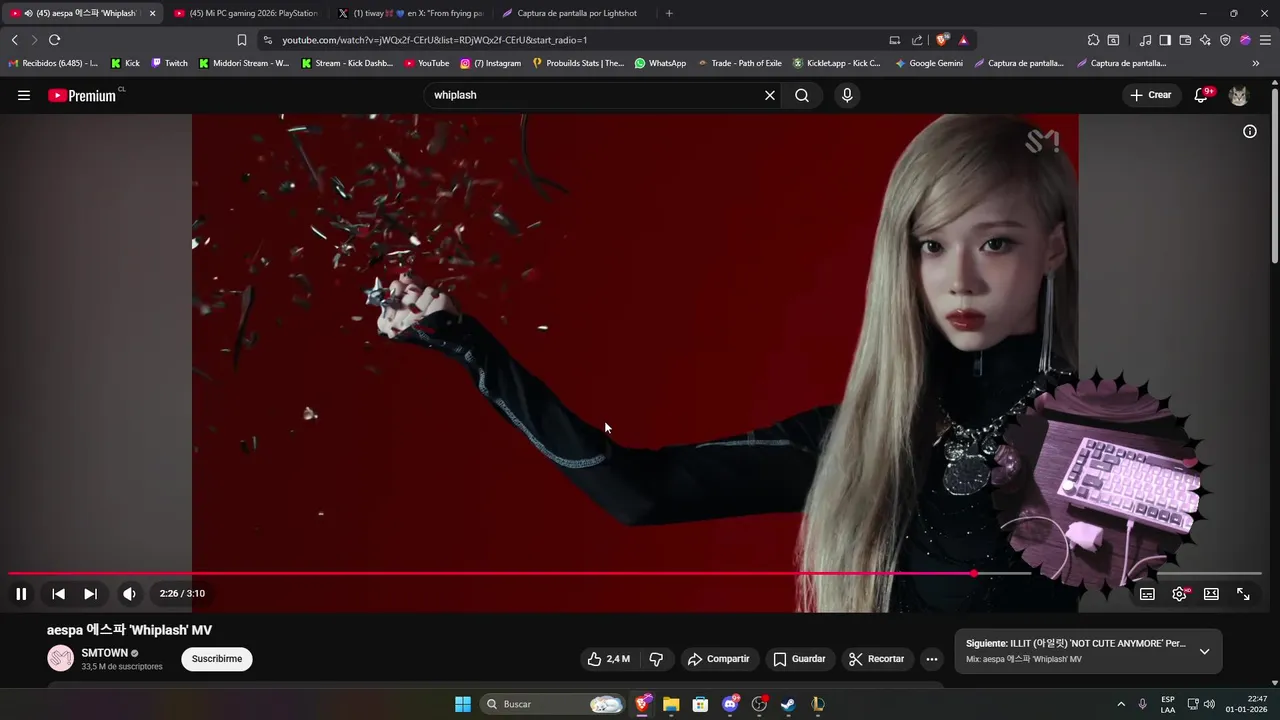Viewport: 1280px width, 720px height.
Task: Expand the Siguiente up-next panel chevron
Action: 1204,651
